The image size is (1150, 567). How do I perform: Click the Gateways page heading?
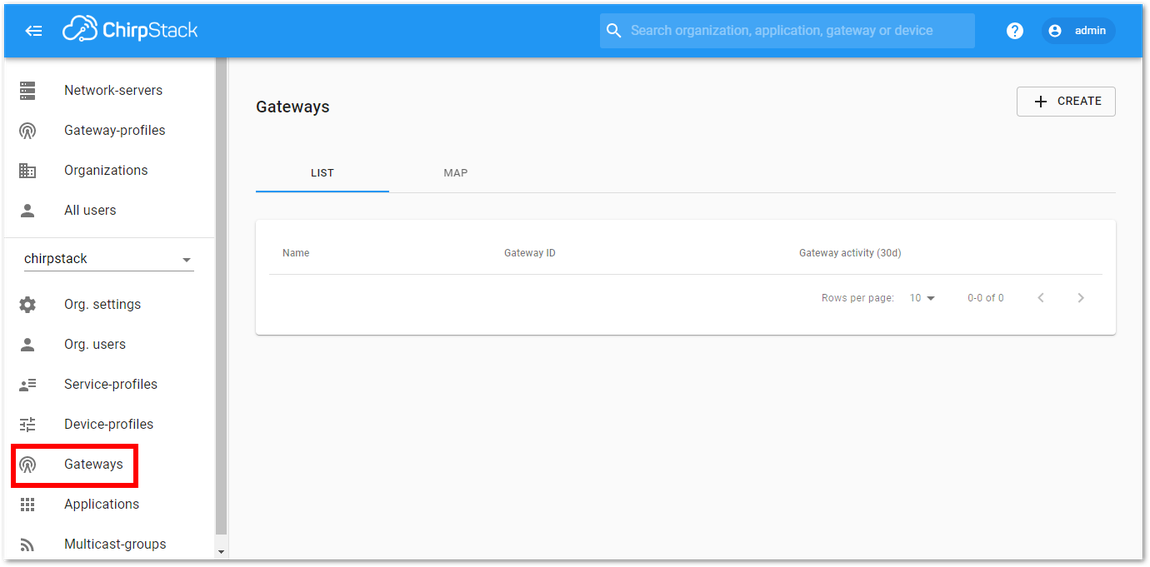pyautogui.click(x=293, y=107)
